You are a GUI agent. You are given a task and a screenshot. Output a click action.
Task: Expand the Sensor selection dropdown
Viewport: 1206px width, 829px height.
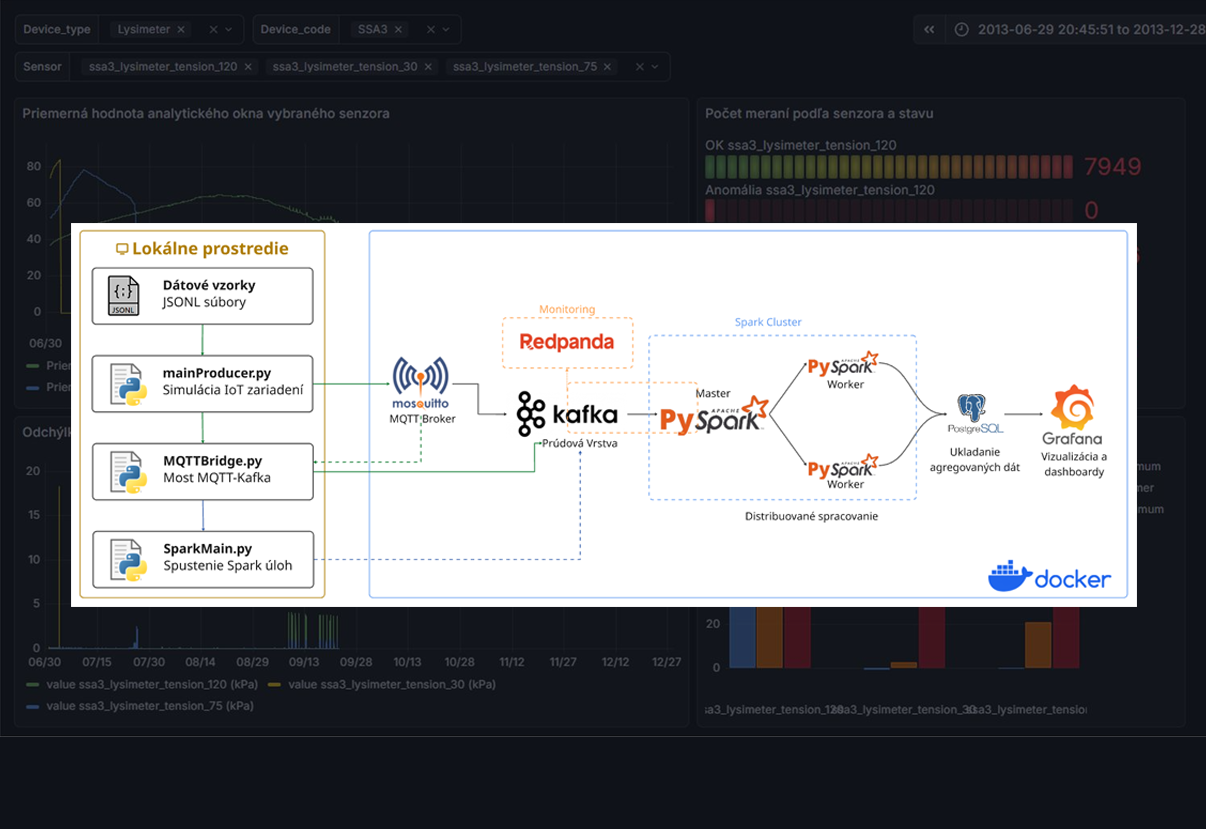[655, 67]
